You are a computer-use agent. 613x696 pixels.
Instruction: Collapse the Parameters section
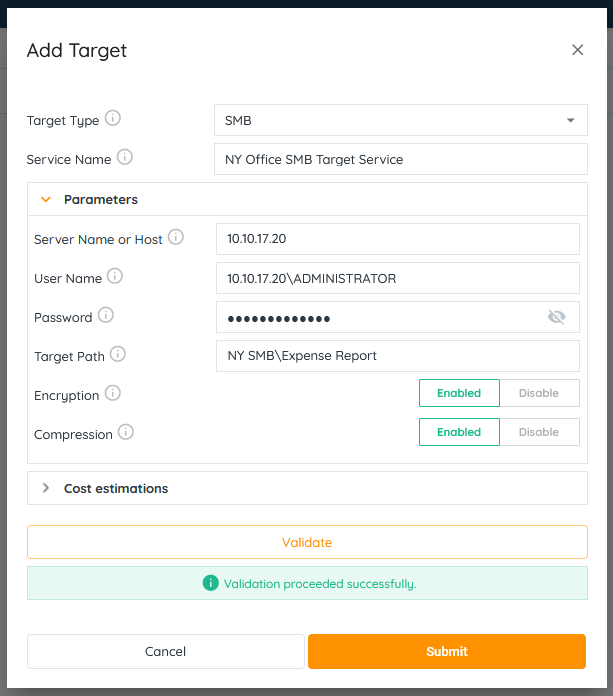[46, 199]
